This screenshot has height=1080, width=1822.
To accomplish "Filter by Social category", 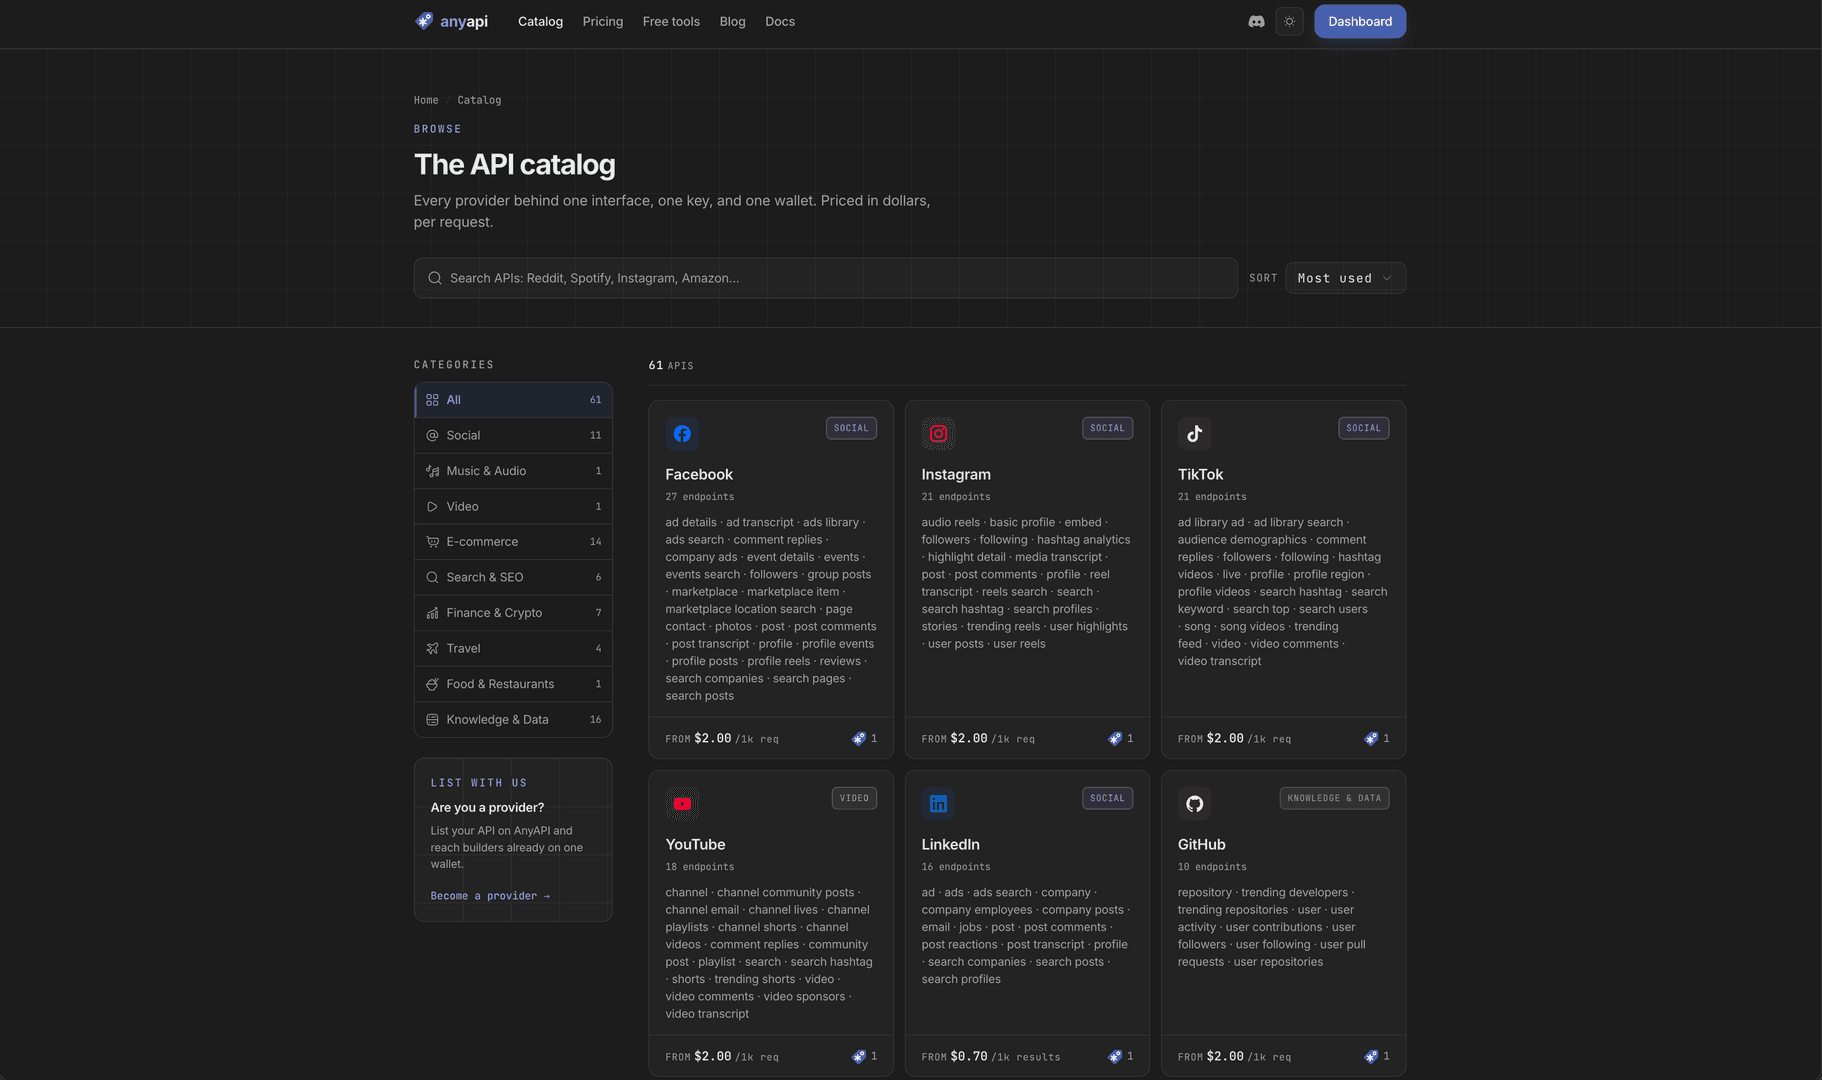I will (513, 435).
